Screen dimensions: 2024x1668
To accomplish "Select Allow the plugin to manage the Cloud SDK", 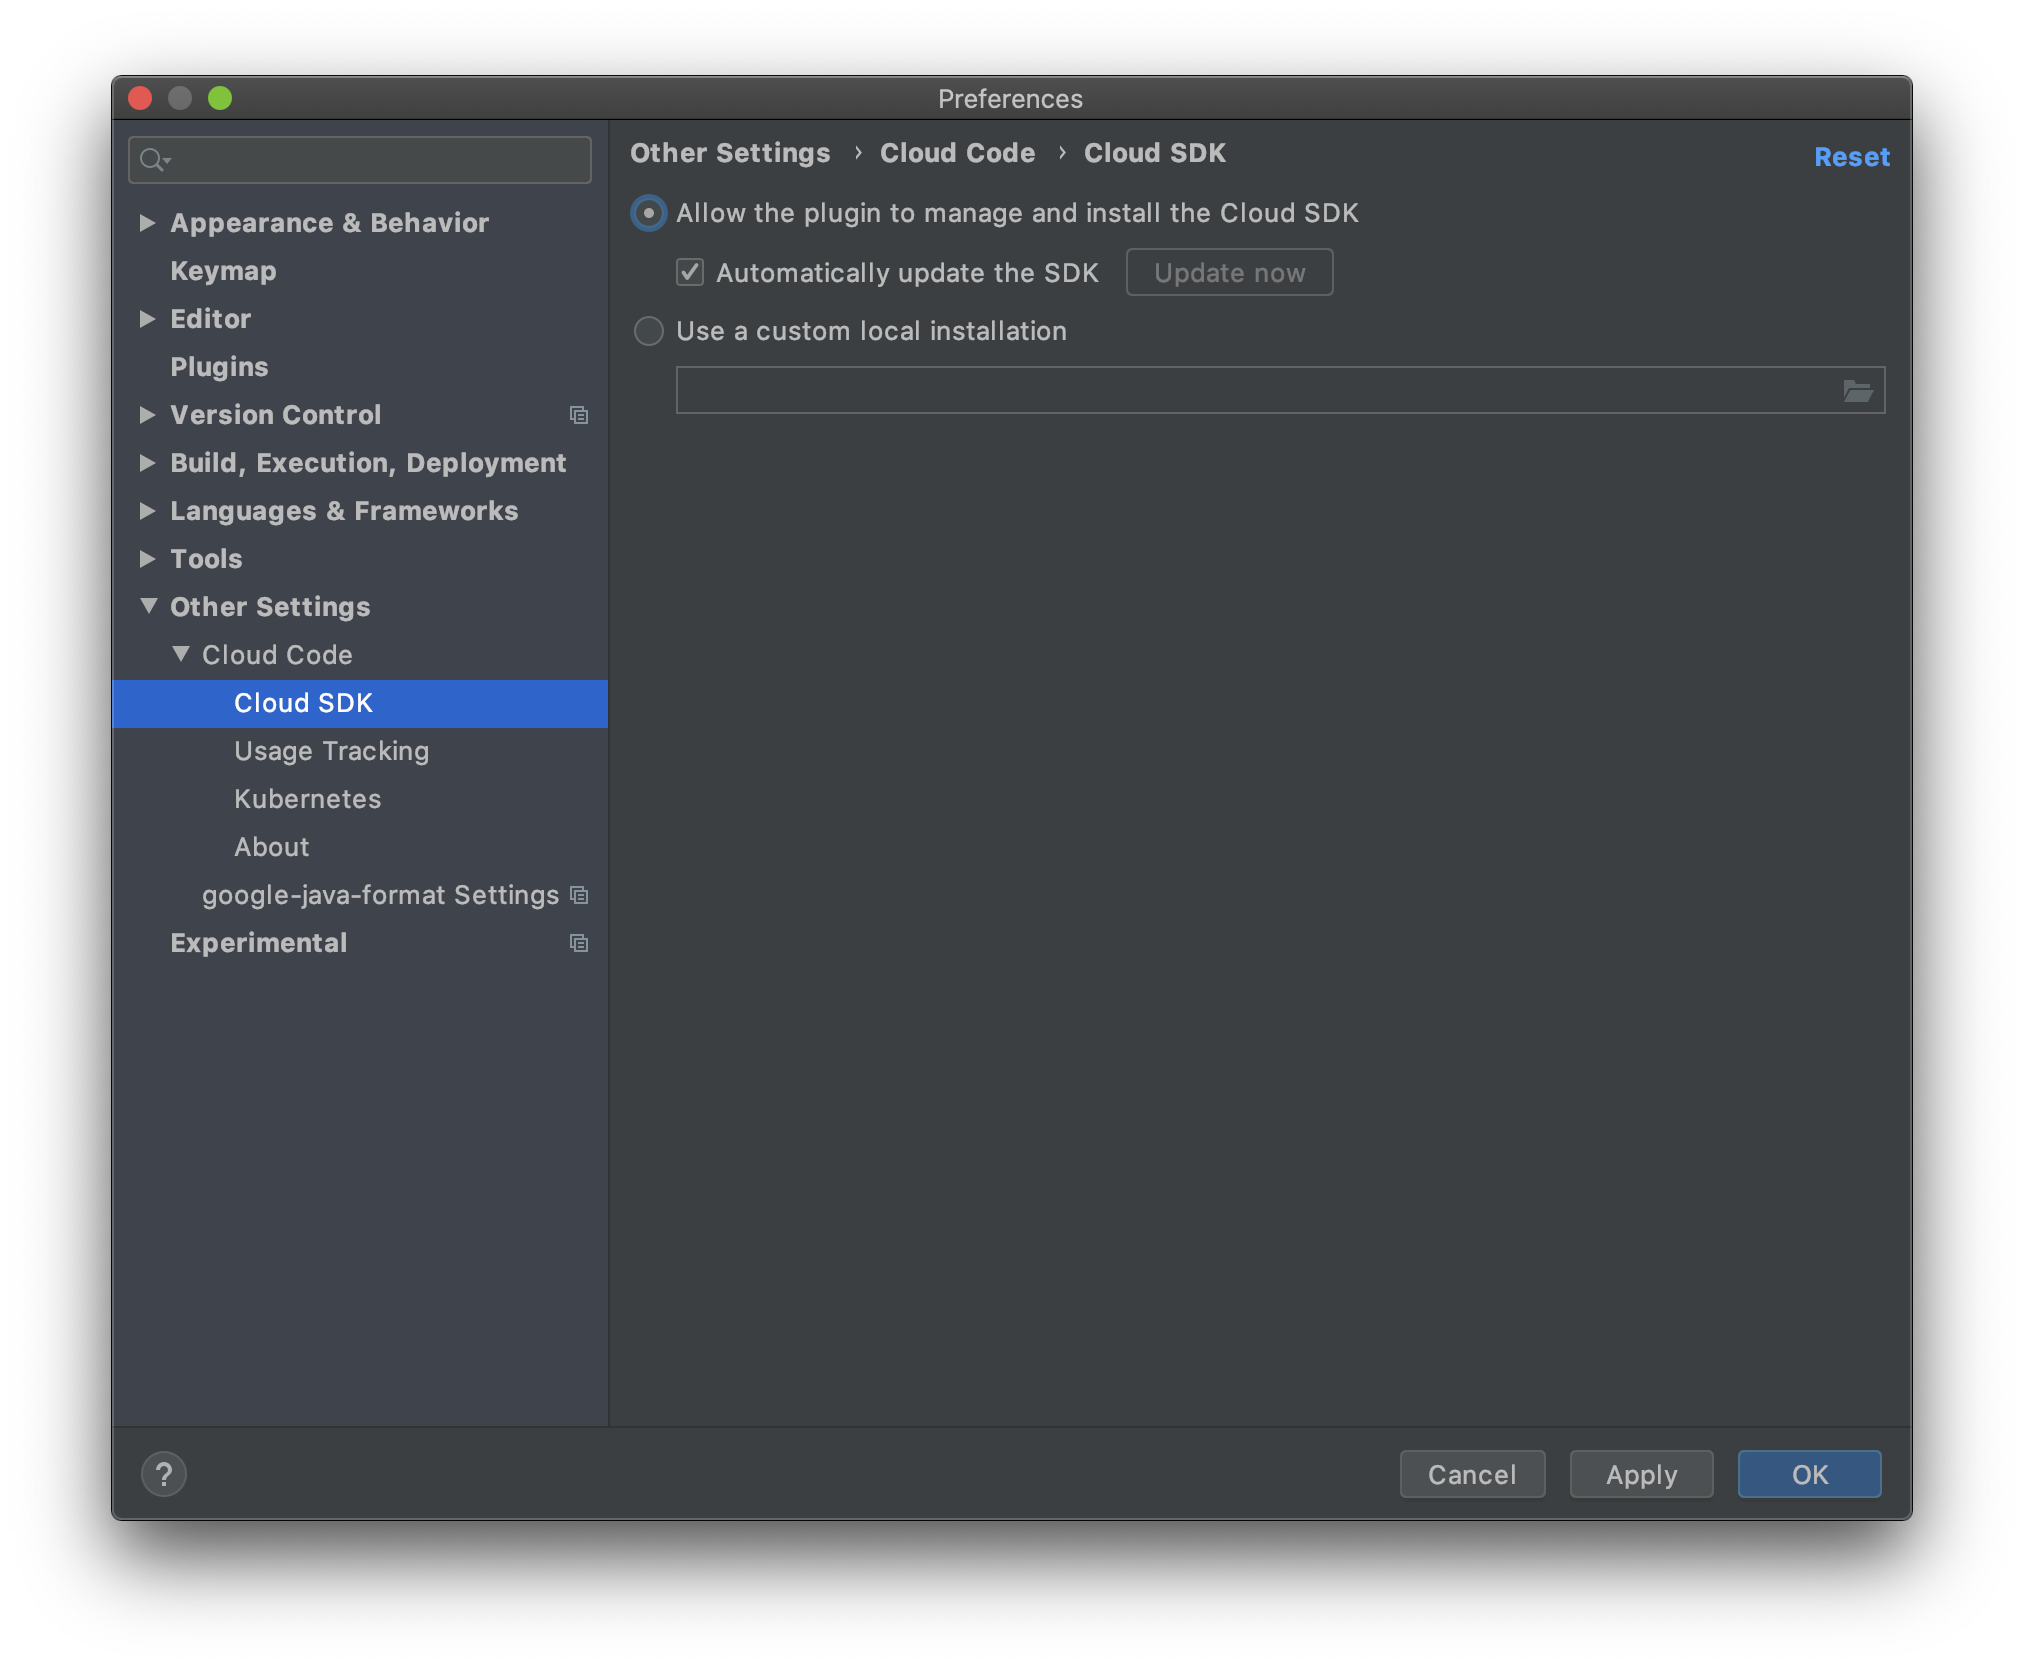I will (648, 213).
